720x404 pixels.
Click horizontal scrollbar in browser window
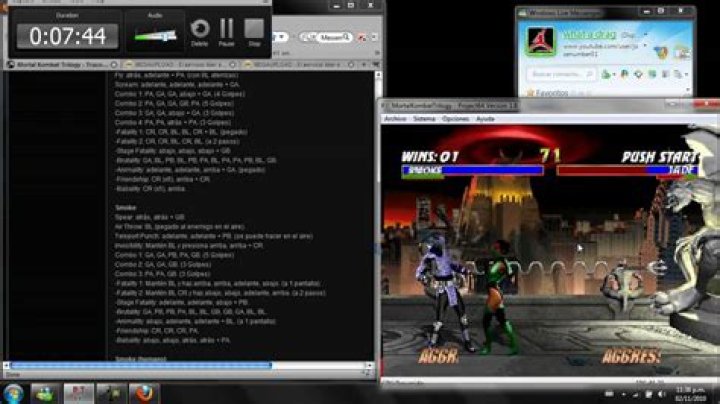141,365
